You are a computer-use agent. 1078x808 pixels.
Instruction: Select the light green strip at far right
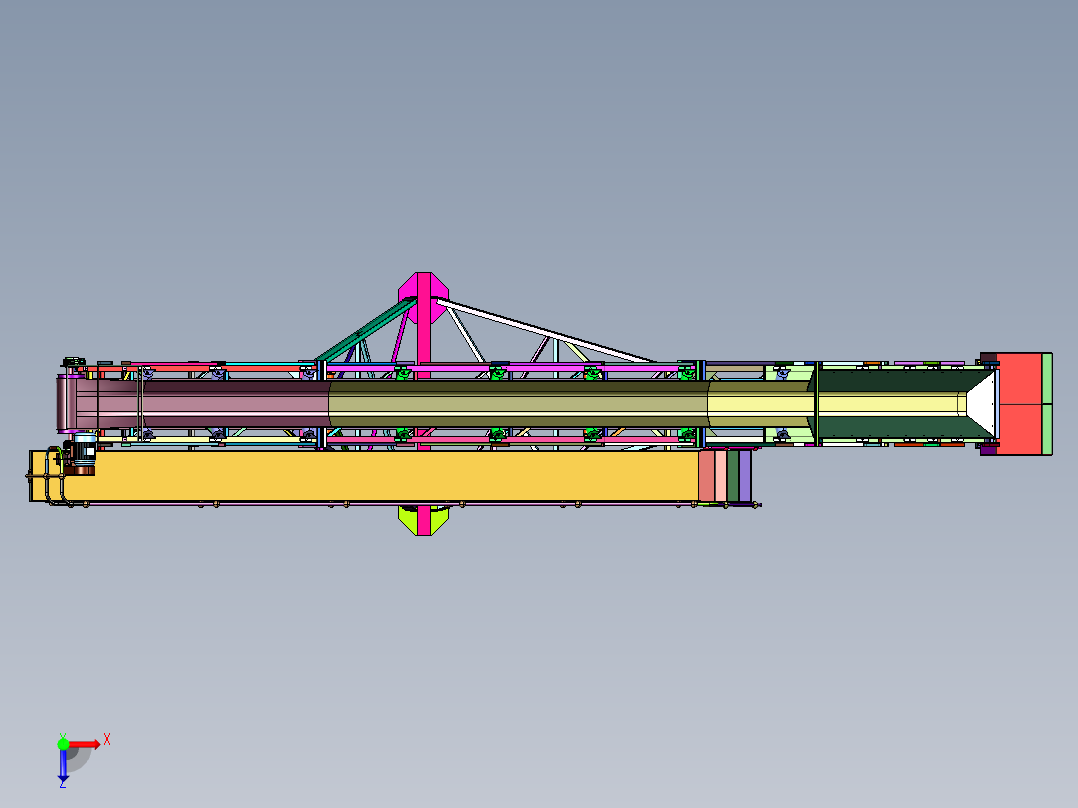pyautogui.click(x=1047, y=404)
